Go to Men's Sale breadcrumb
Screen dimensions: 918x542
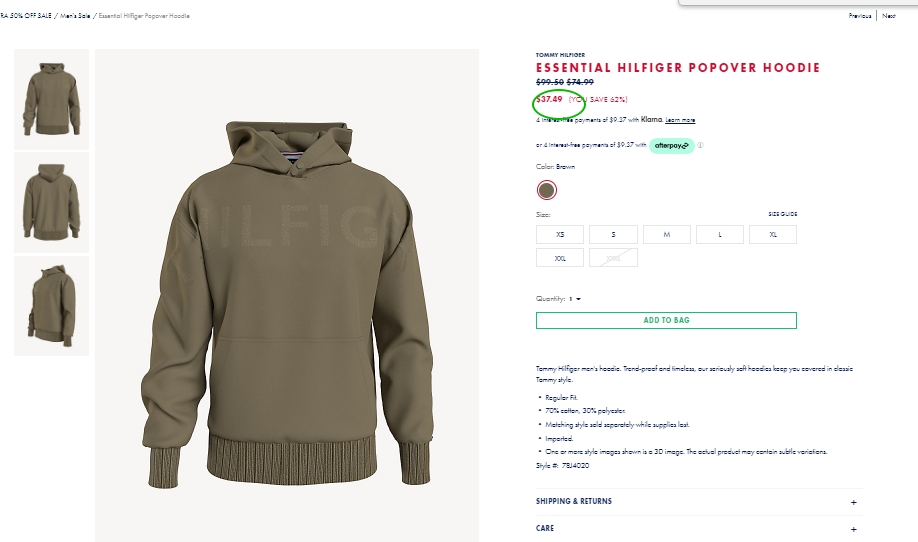(x=75, y=16)
